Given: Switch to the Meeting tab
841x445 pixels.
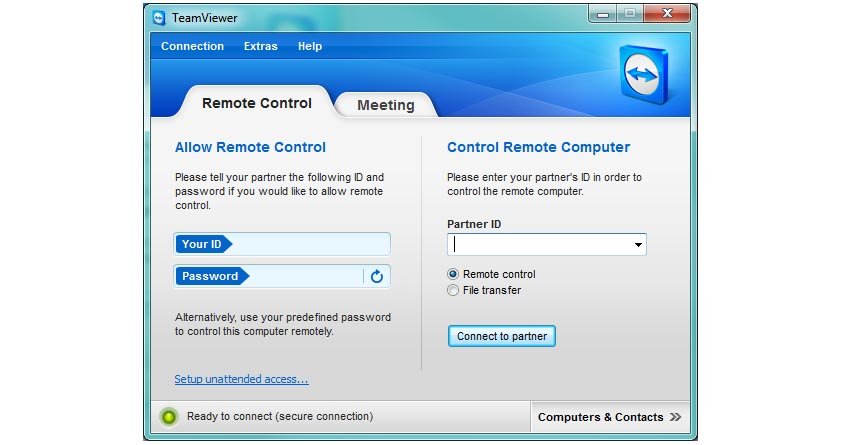Looking at the screenshot, I should point(386,105).
